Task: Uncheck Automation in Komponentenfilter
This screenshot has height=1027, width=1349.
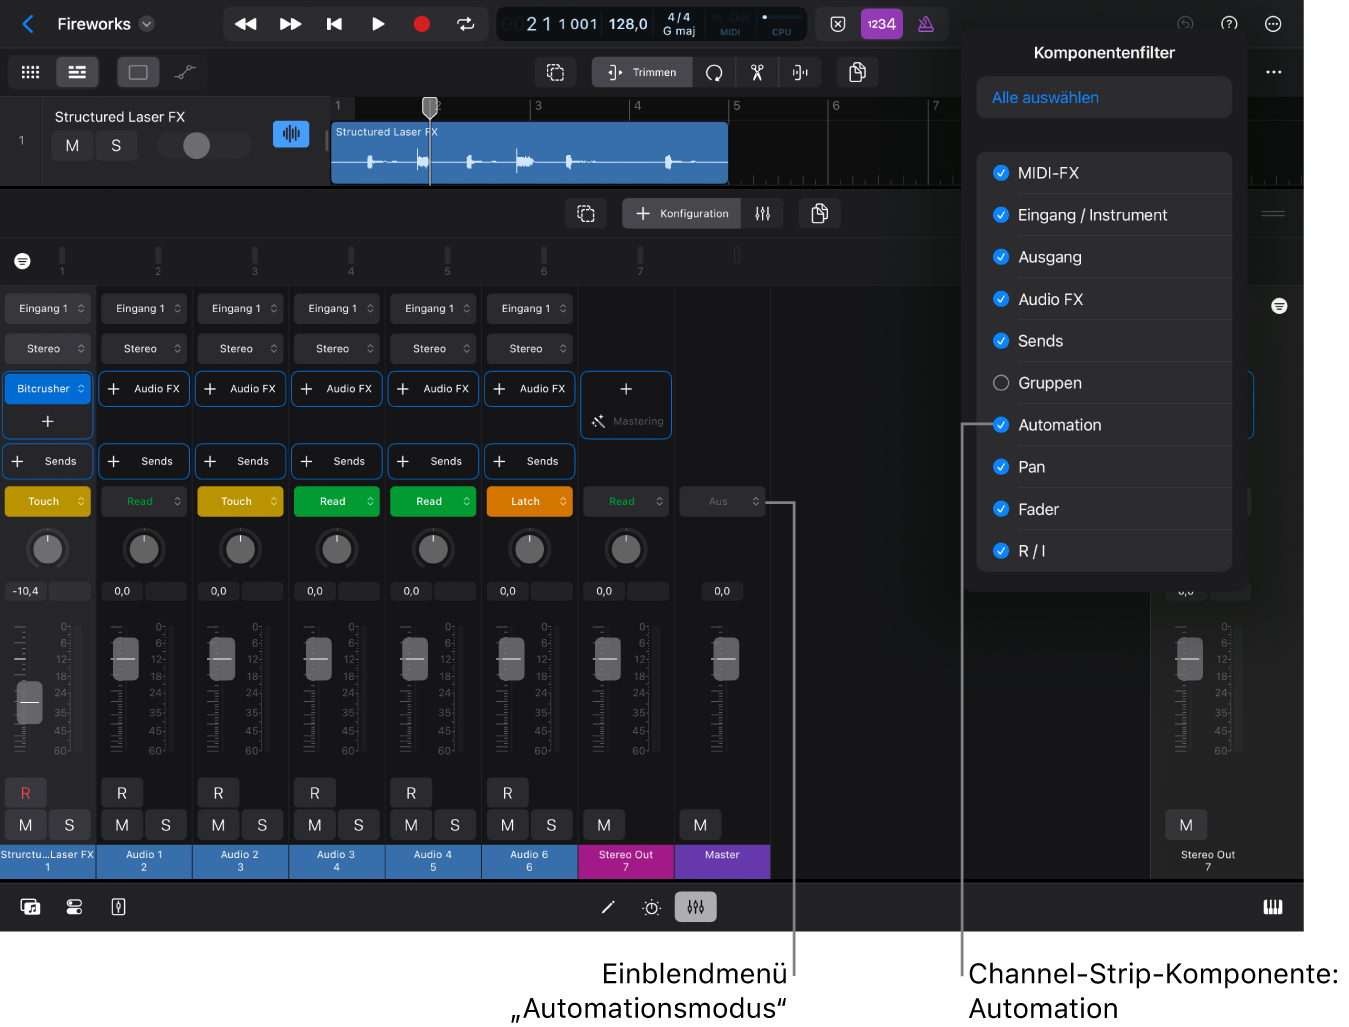Action: [x=1001, y=425]
